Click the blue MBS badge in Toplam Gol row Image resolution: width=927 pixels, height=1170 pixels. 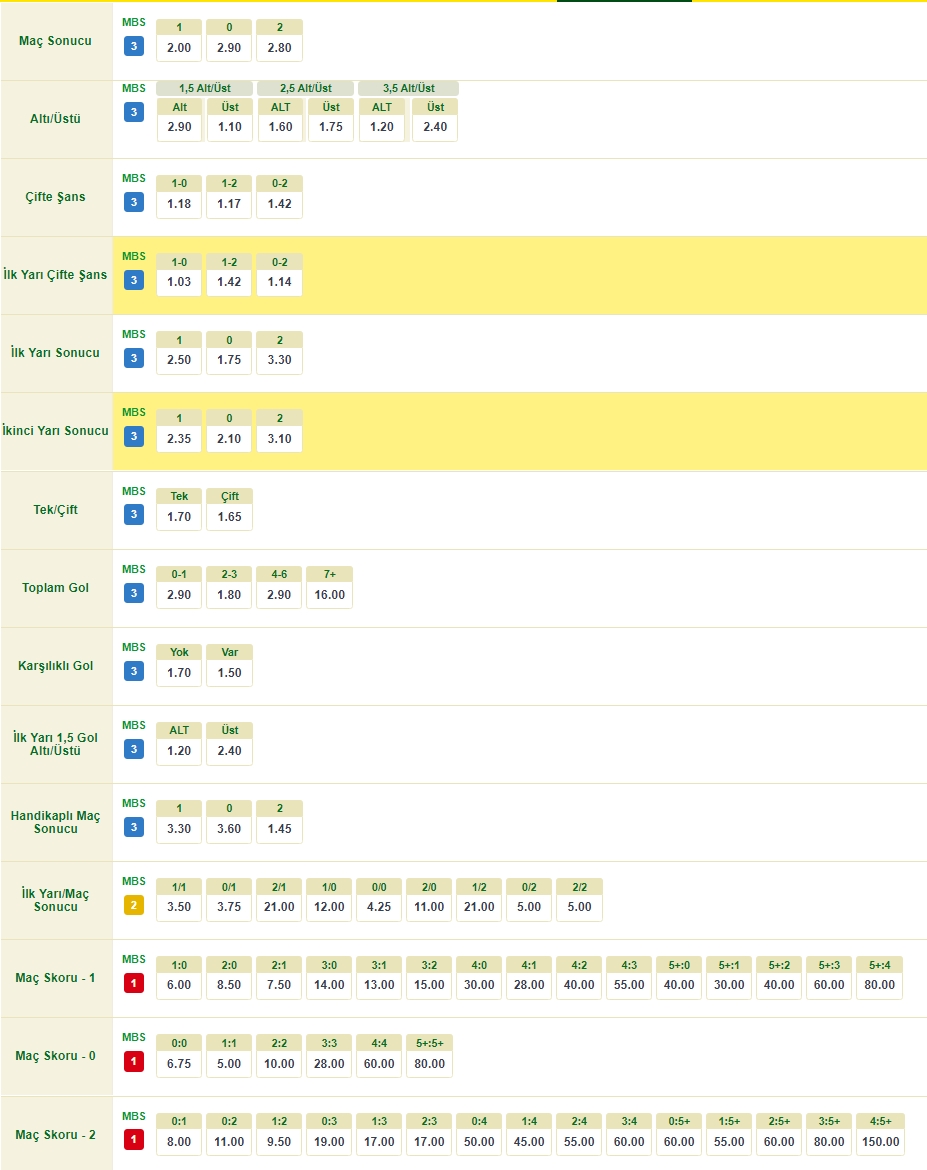(134, 592)
